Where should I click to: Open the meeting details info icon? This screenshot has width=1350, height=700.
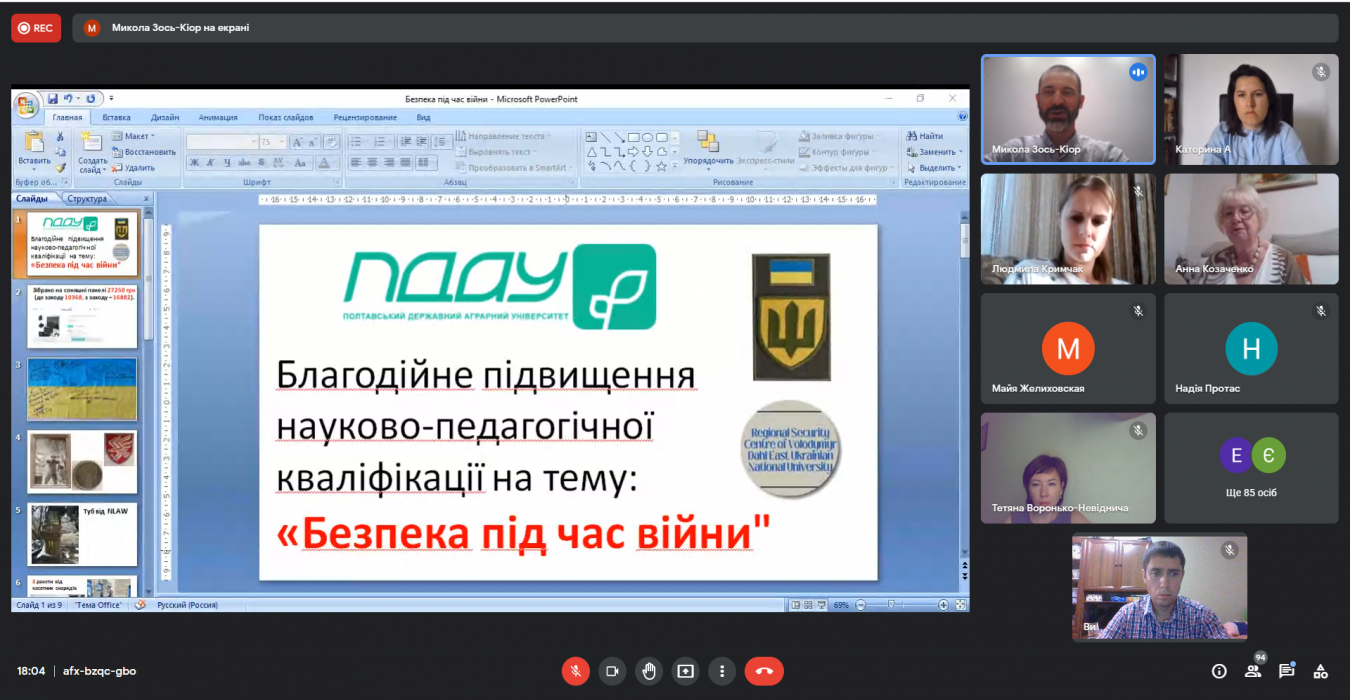point(1219,671)
